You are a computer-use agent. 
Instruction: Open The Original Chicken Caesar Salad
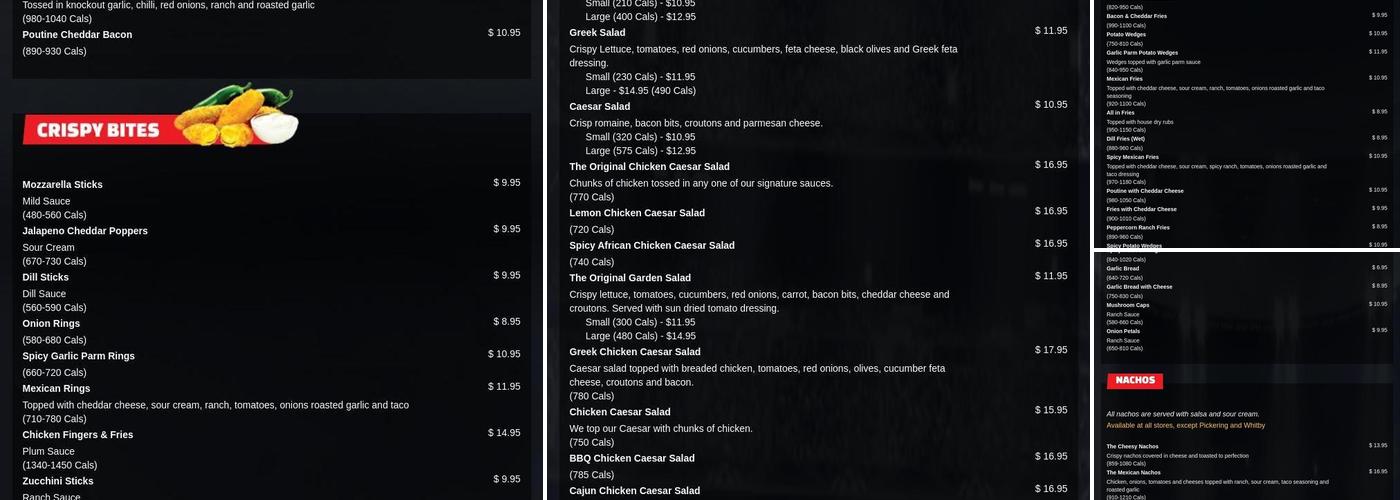649,166
